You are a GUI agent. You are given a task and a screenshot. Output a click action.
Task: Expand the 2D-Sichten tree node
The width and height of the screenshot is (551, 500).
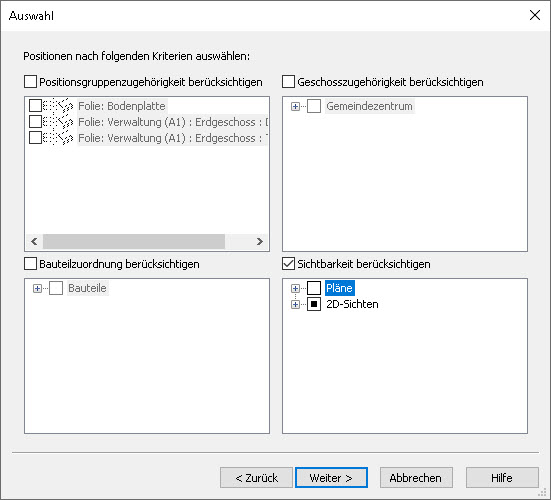click(295, 305)
